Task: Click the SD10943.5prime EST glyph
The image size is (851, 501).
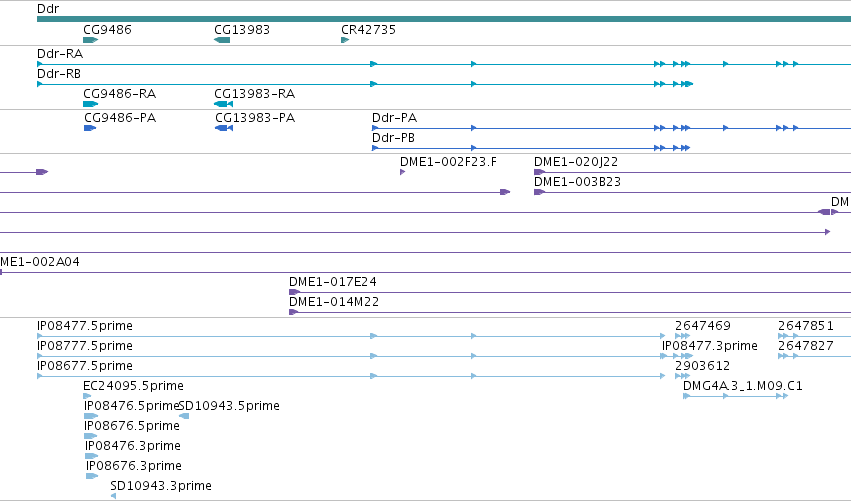Action: (184, 416)
